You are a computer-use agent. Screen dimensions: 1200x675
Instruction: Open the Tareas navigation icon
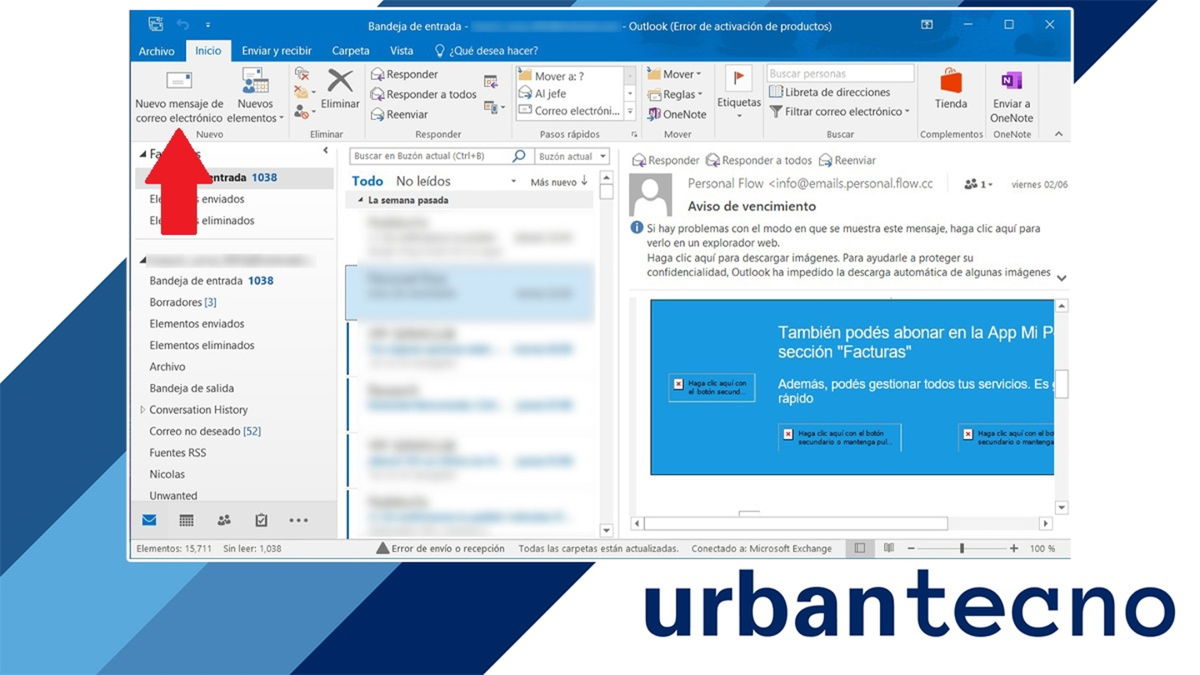(260, 519)
